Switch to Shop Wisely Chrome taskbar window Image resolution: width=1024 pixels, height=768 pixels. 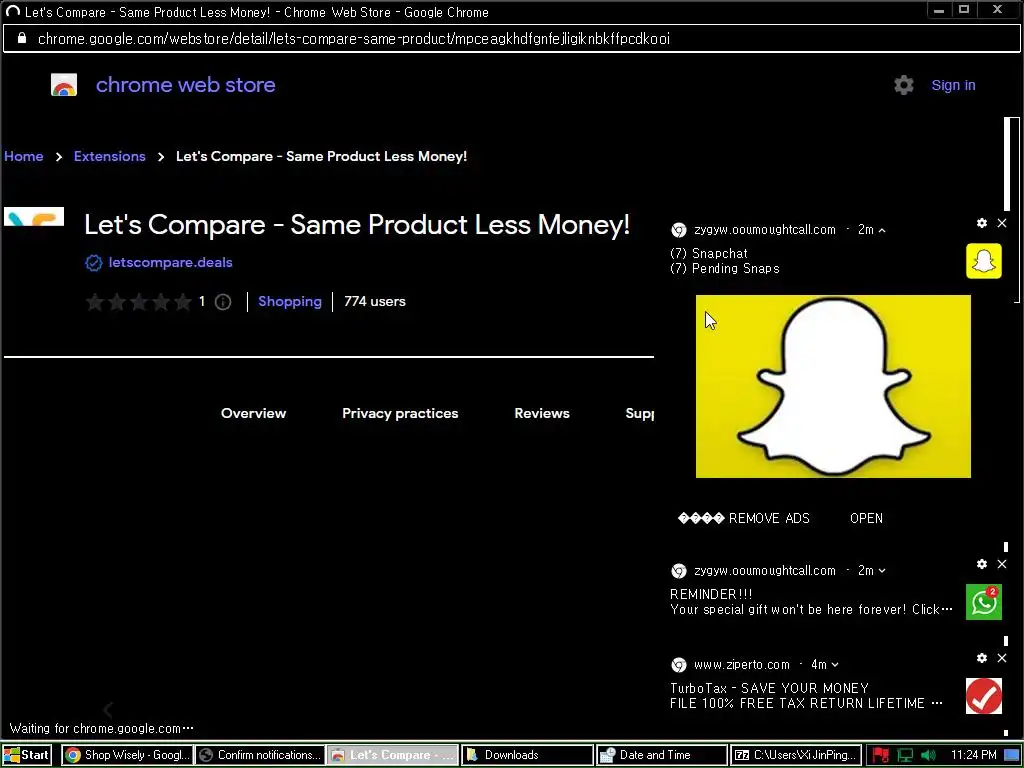point(127,755)
